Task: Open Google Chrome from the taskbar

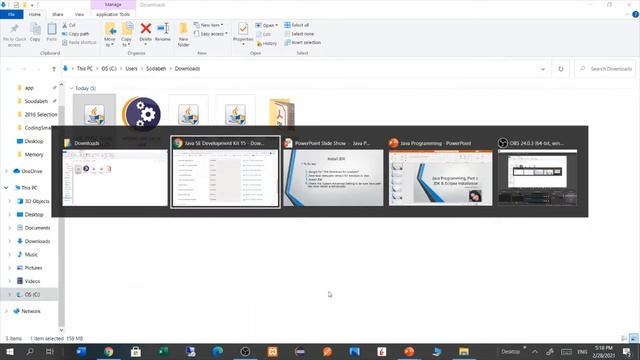Action: pyautogui.click(x=108, y=352)
